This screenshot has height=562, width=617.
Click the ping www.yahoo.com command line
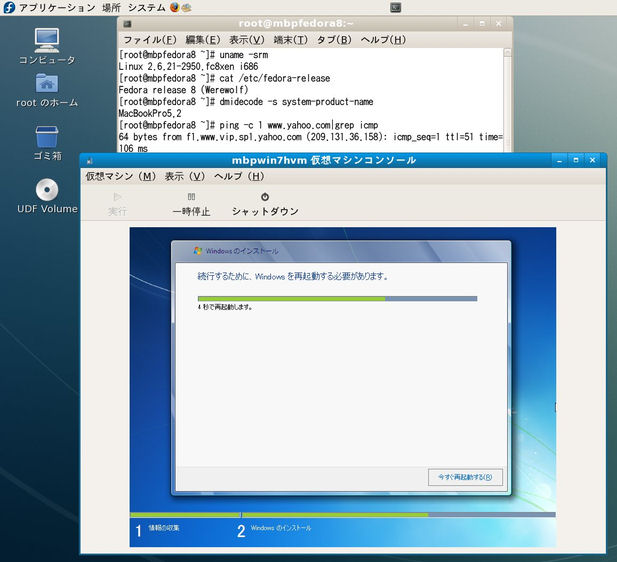[x=248, y=126]
